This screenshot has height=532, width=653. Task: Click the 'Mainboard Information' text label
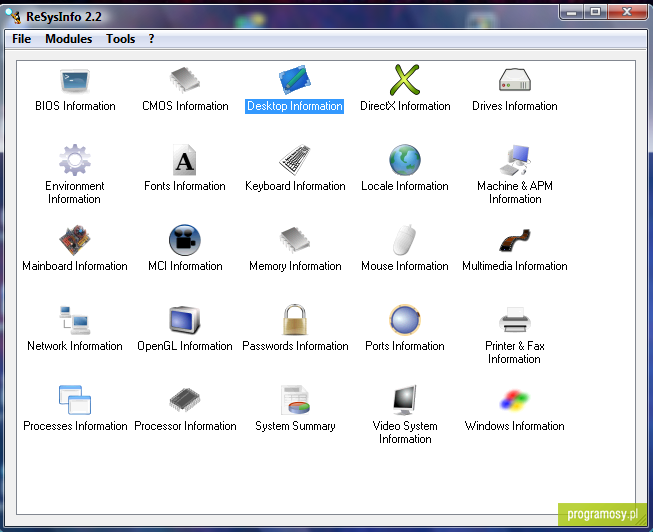(75, 266)
